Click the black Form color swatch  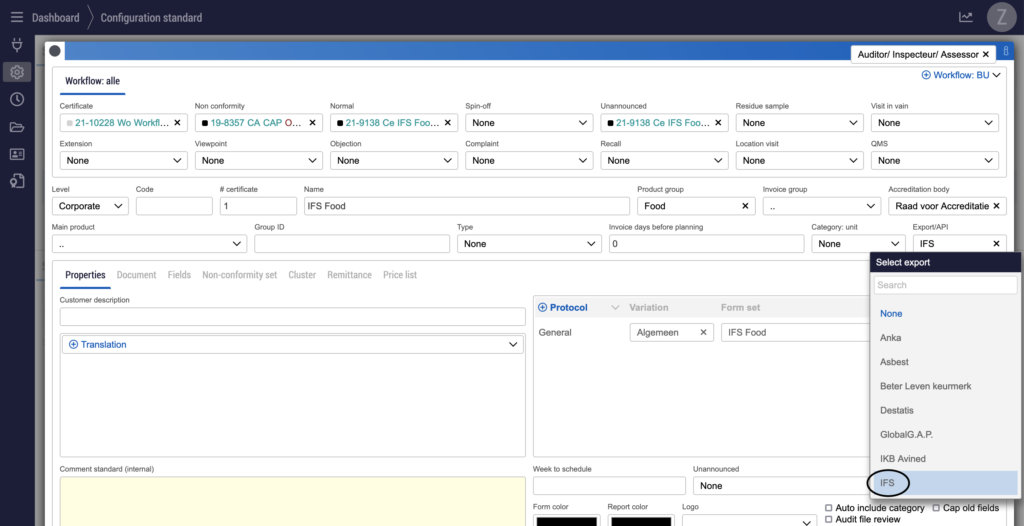566,521
